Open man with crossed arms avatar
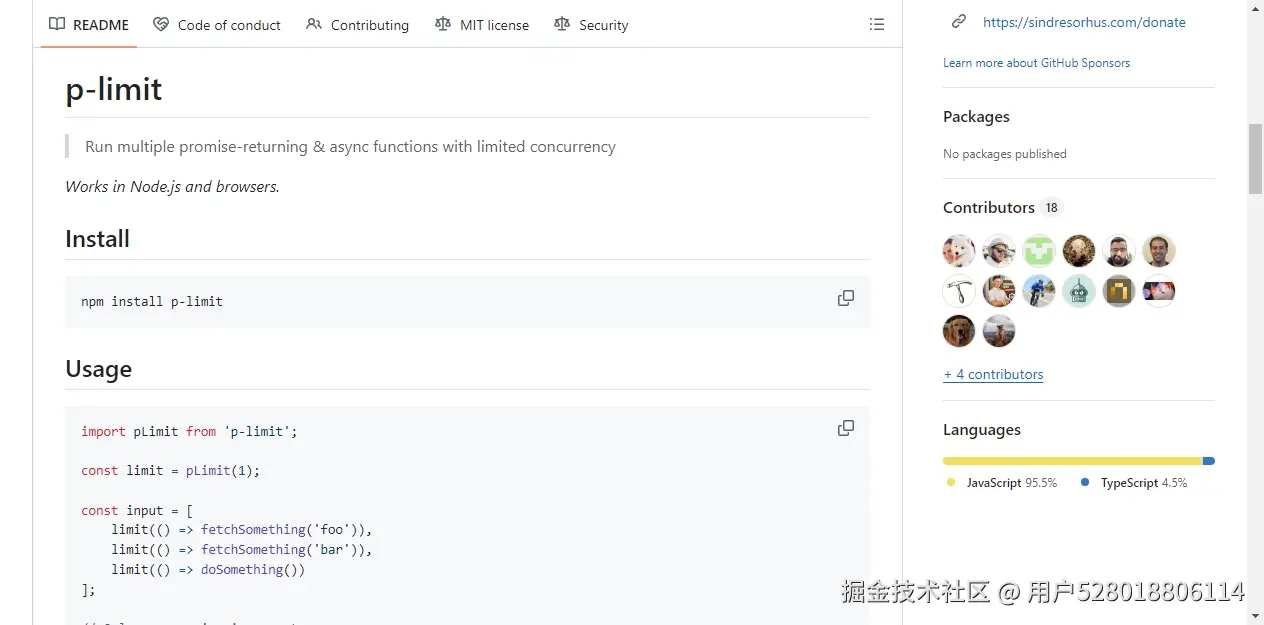The image size is (1264, 625). 999,291
